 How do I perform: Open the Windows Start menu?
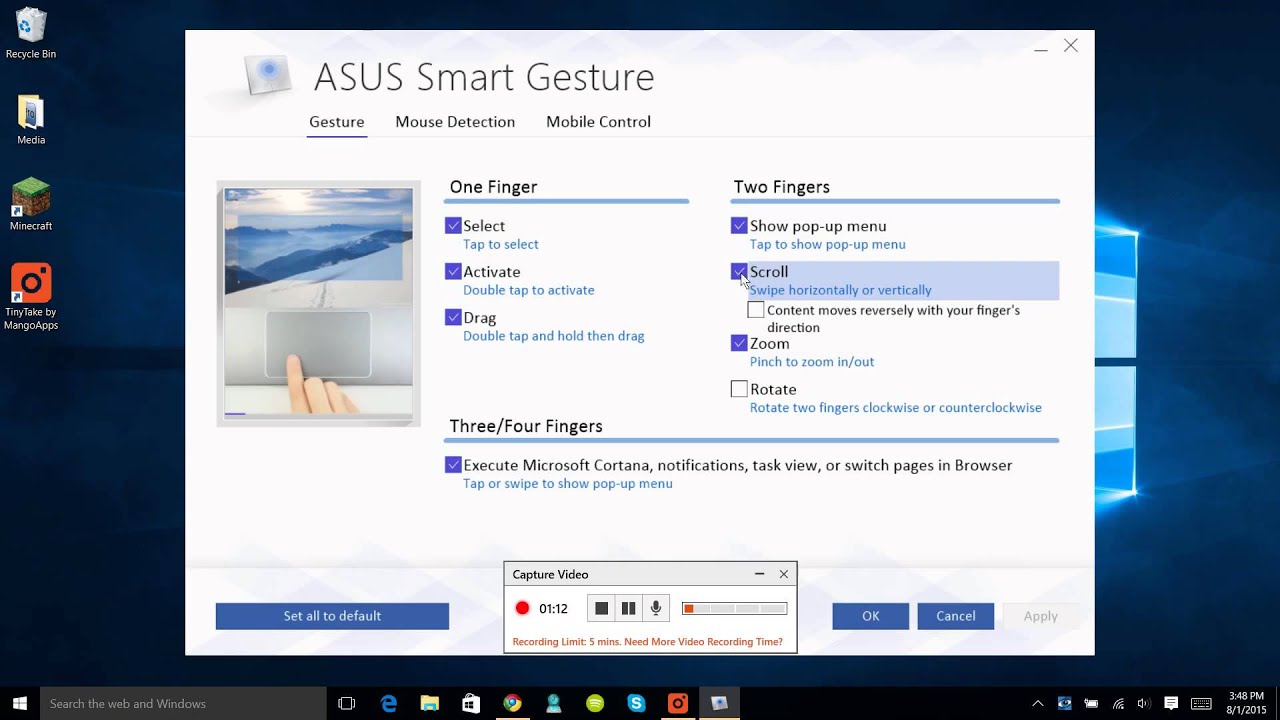(20, 703)
